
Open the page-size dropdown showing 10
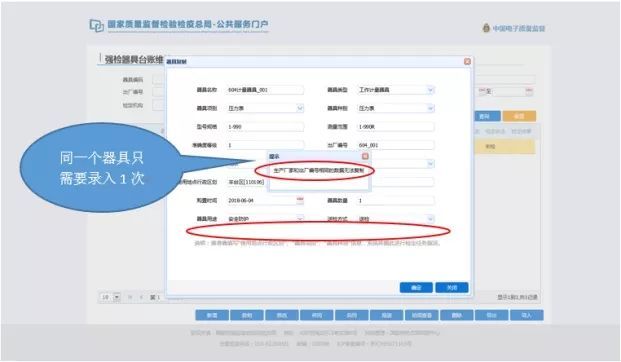(117, 297)
